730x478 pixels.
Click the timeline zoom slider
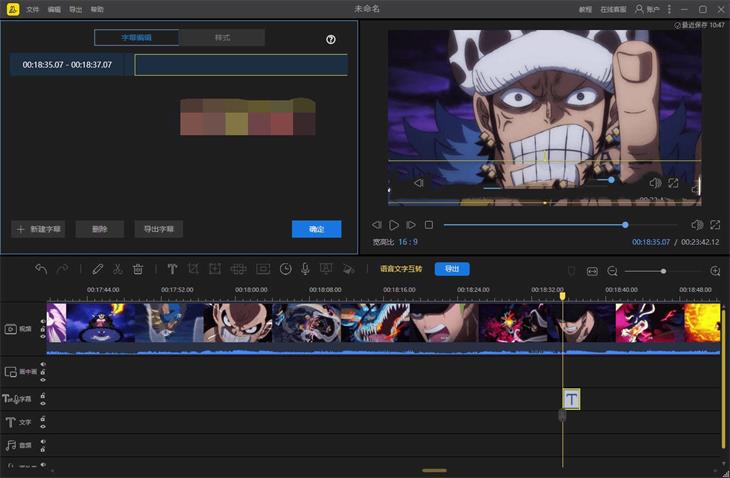664,271
